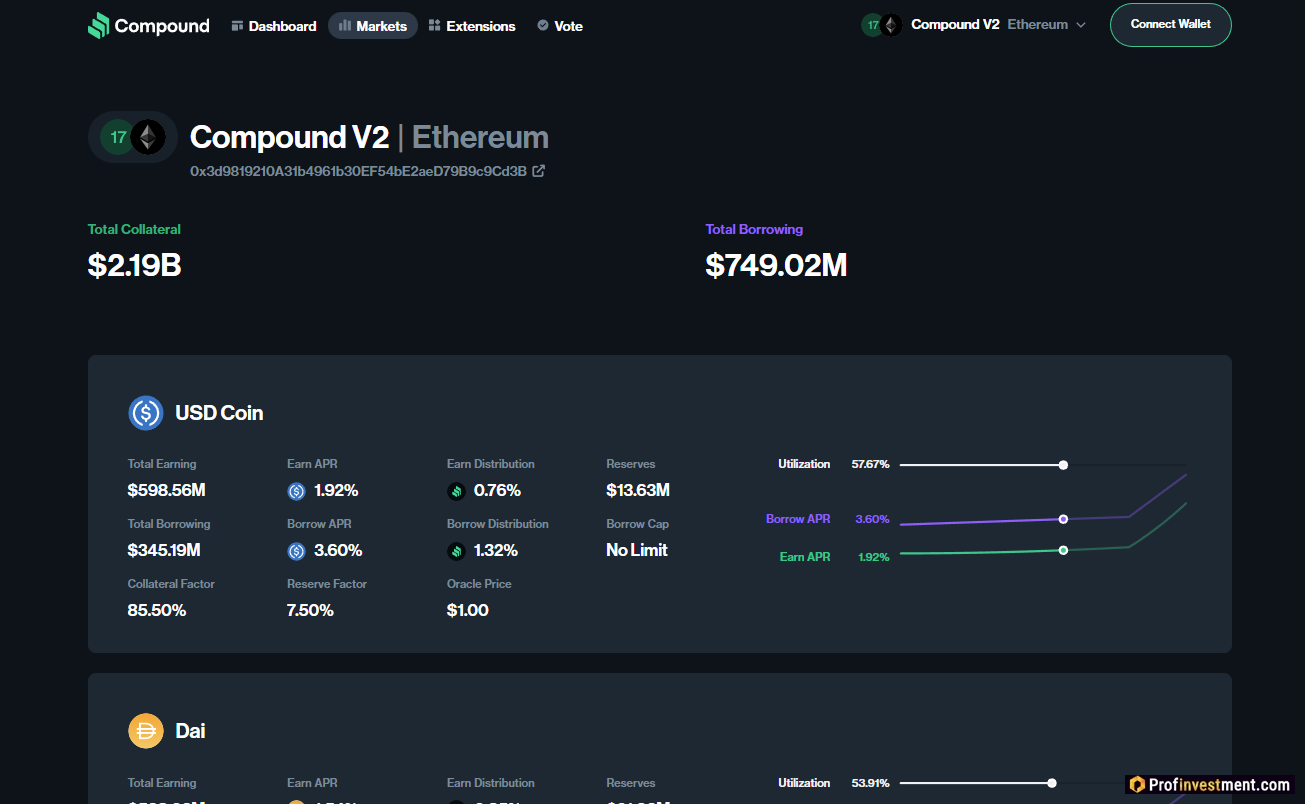Open contract address external link icon
This screenshot has height=804, width=1305.
coord(539,171)
